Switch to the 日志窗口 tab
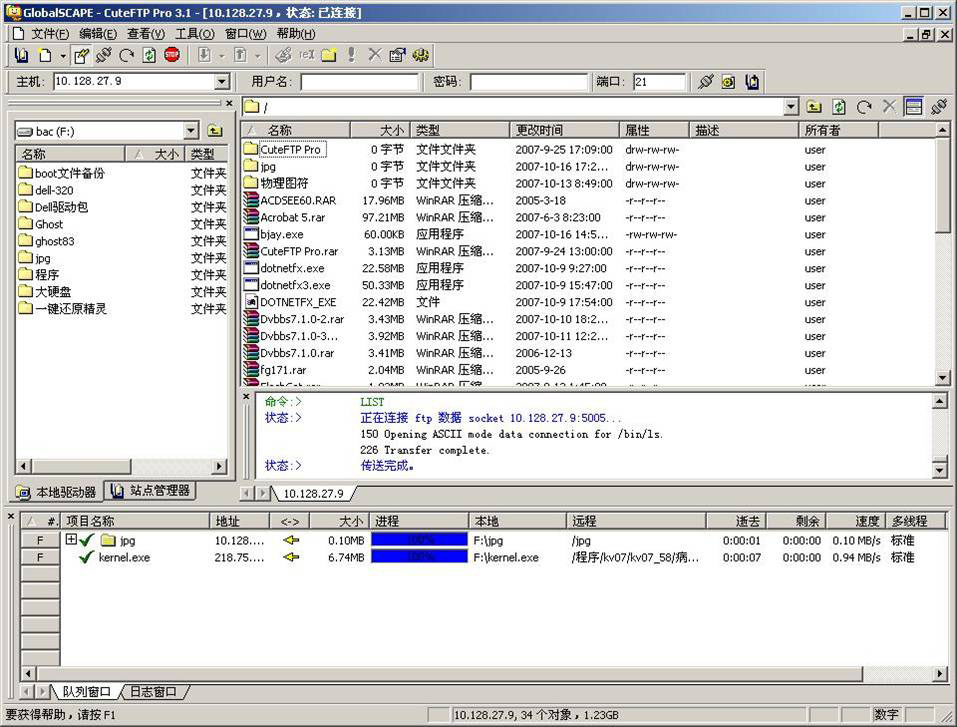The height and width of the screenshot is (727, 957). 153,691
